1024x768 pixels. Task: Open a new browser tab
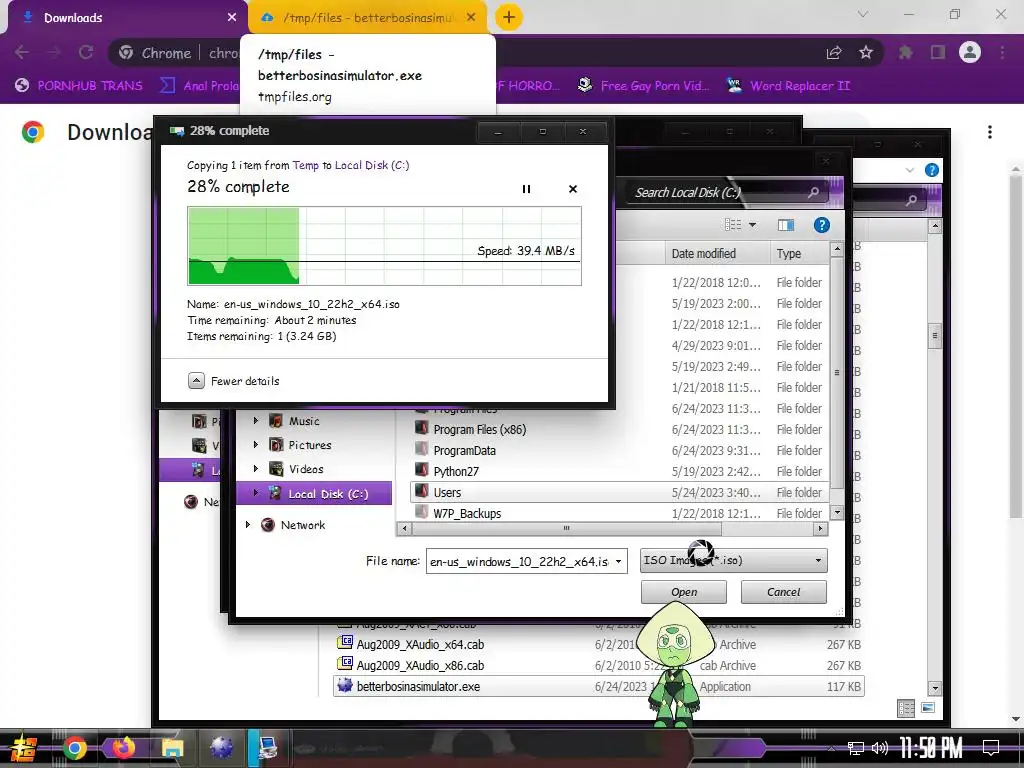click(x=509, y=18)
